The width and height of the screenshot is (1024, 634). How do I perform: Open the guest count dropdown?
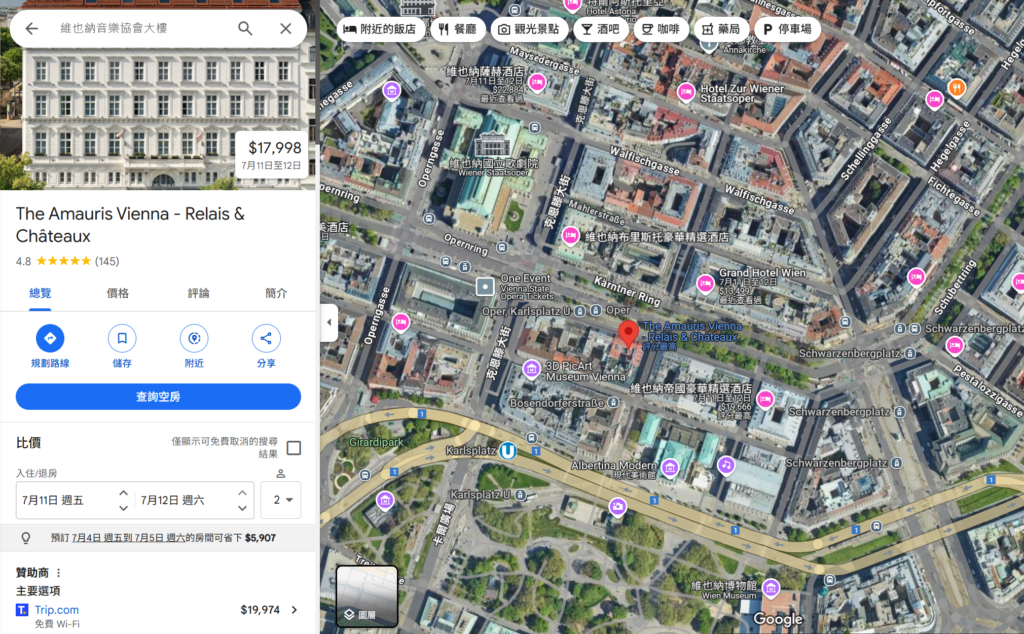(x=282, y=500)
